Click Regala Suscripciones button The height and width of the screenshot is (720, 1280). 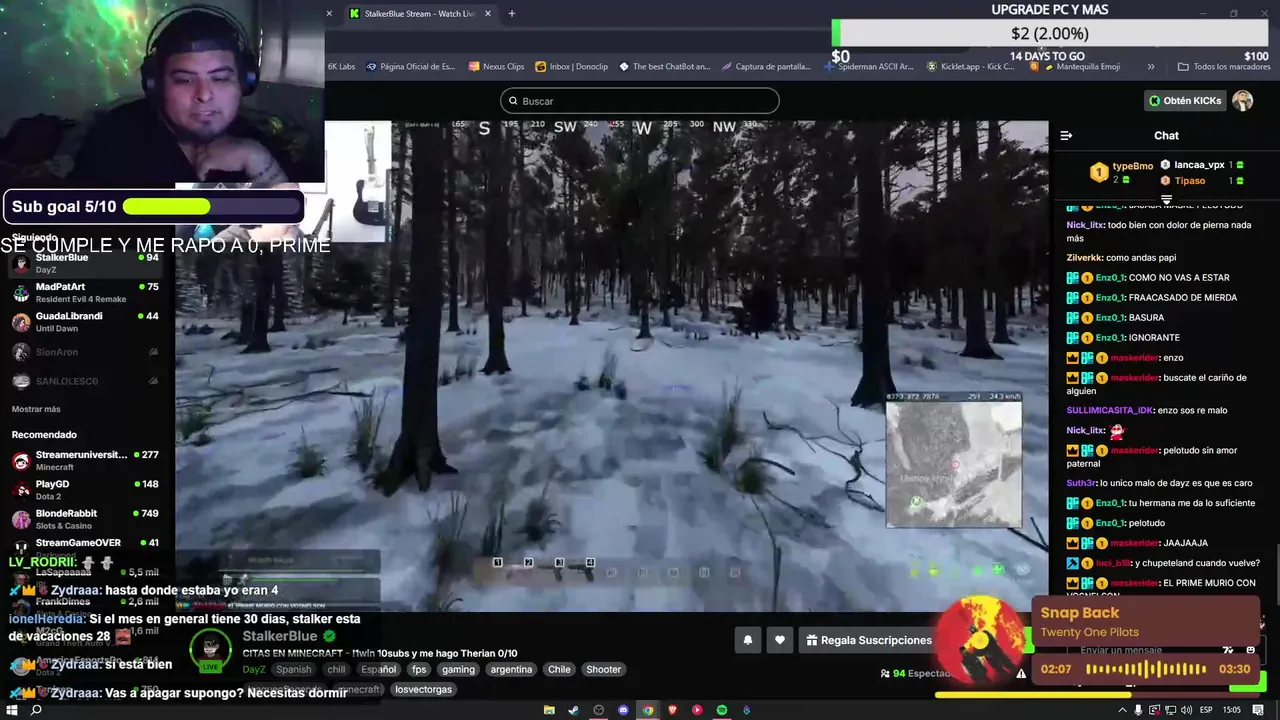[x=869, y=640]
